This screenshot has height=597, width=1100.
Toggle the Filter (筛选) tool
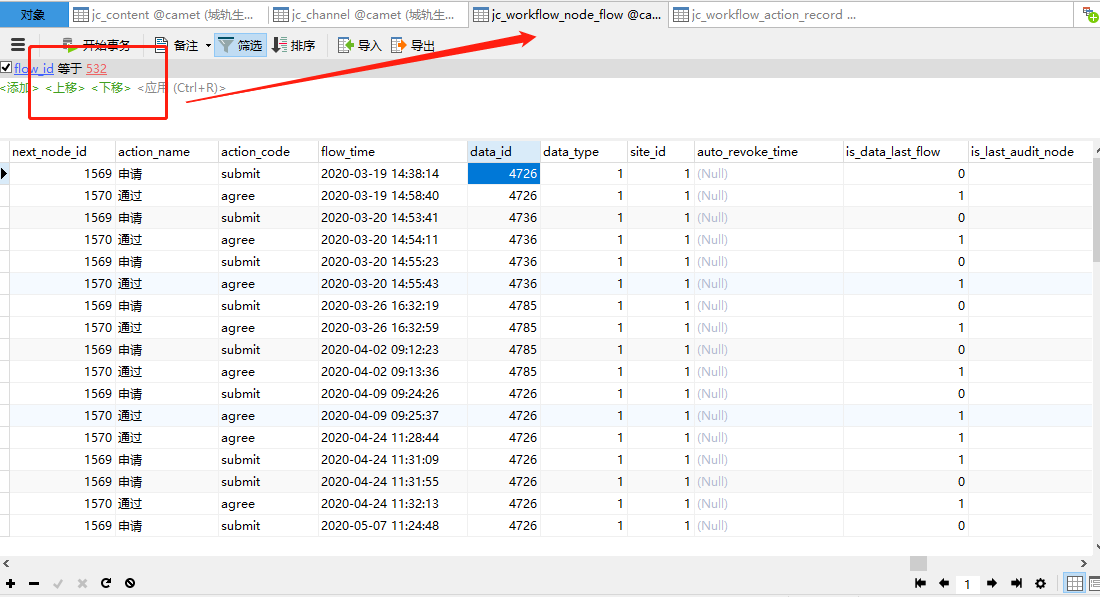point(239,45)
